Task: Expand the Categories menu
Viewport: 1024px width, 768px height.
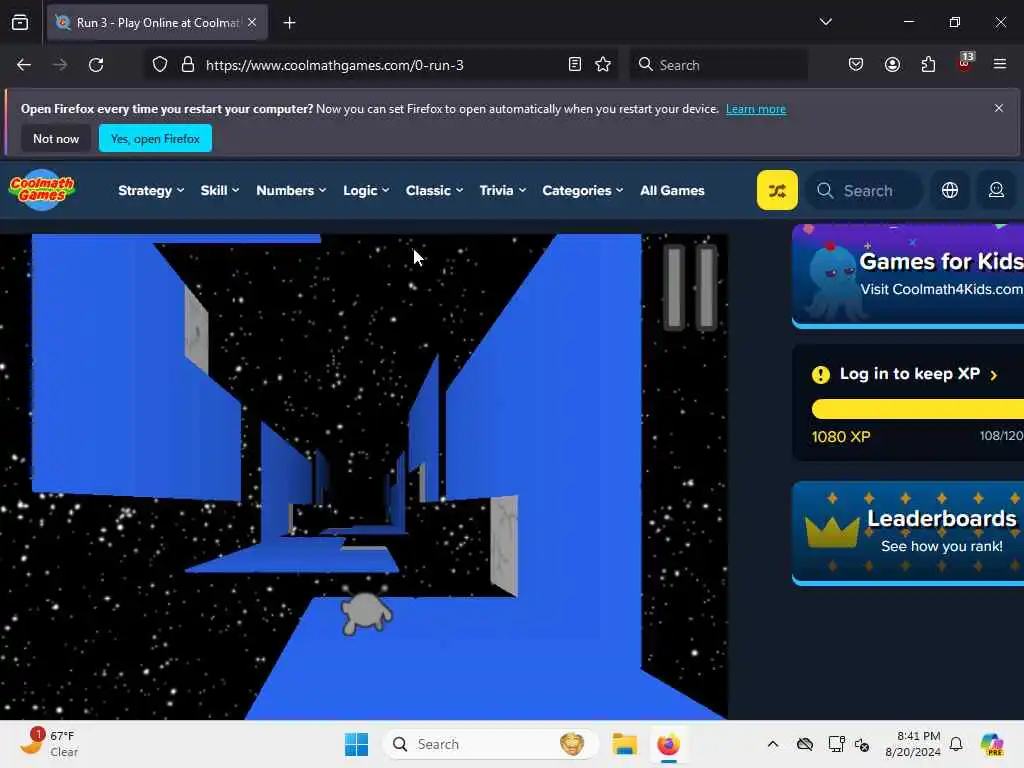Action: tap(583, 190)
